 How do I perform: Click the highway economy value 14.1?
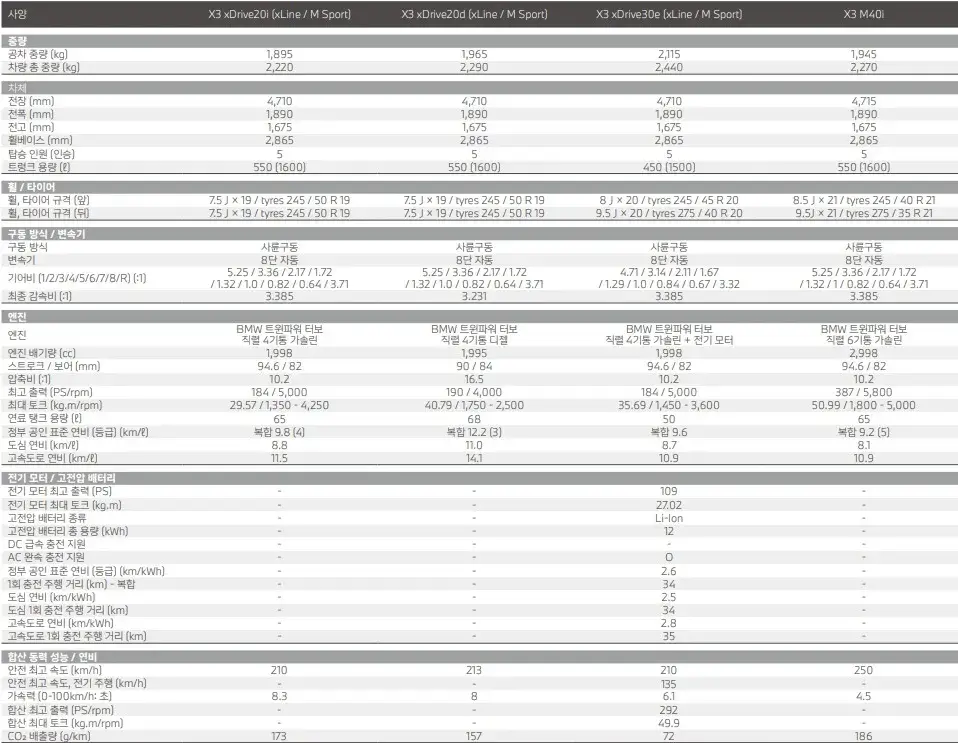pos(474,458)
